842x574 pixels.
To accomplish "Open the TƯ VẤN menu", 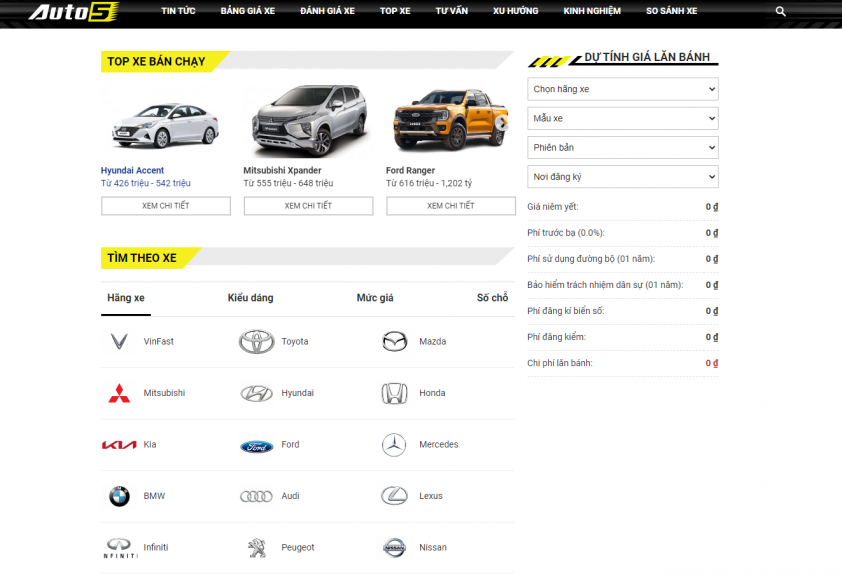I will (452, 11).
